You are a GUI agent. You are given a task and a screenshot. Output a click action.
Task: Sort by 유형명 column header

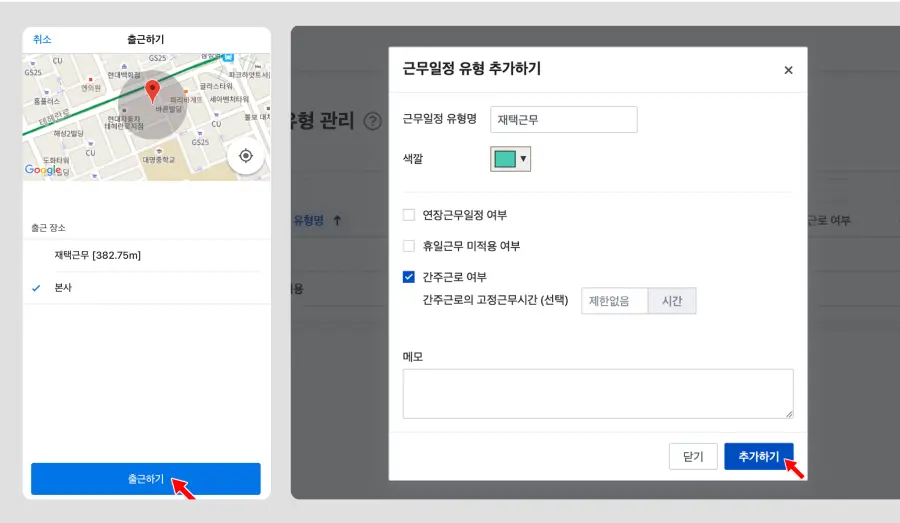point(309,220)
